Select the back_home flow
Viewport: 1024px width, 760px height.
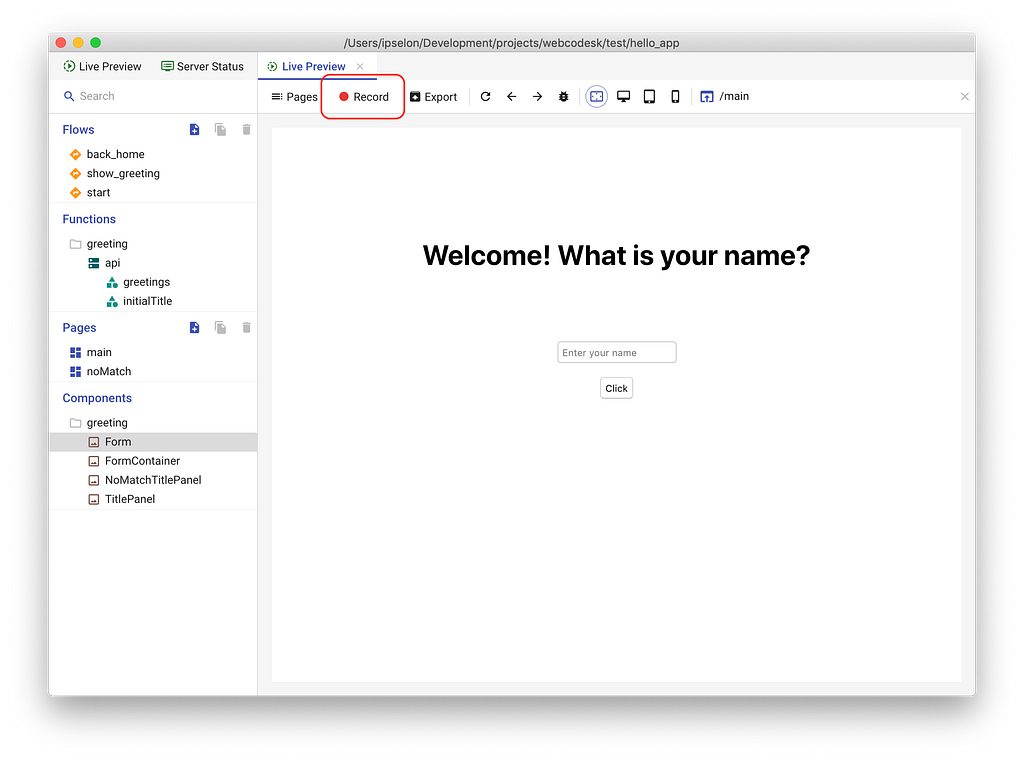point(153,154)
